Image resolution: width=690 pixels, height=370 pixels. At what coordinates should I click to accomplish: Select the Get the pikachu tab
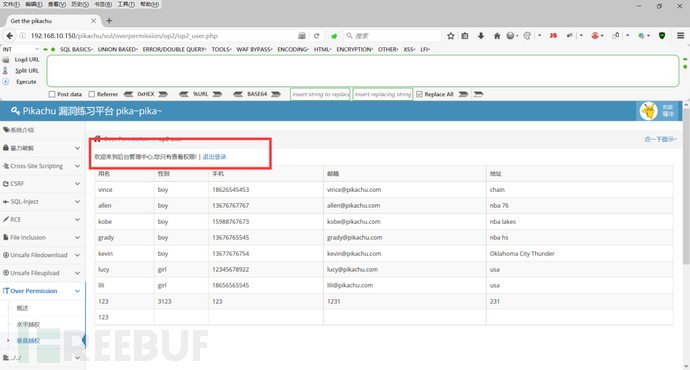tap(52, 21)
